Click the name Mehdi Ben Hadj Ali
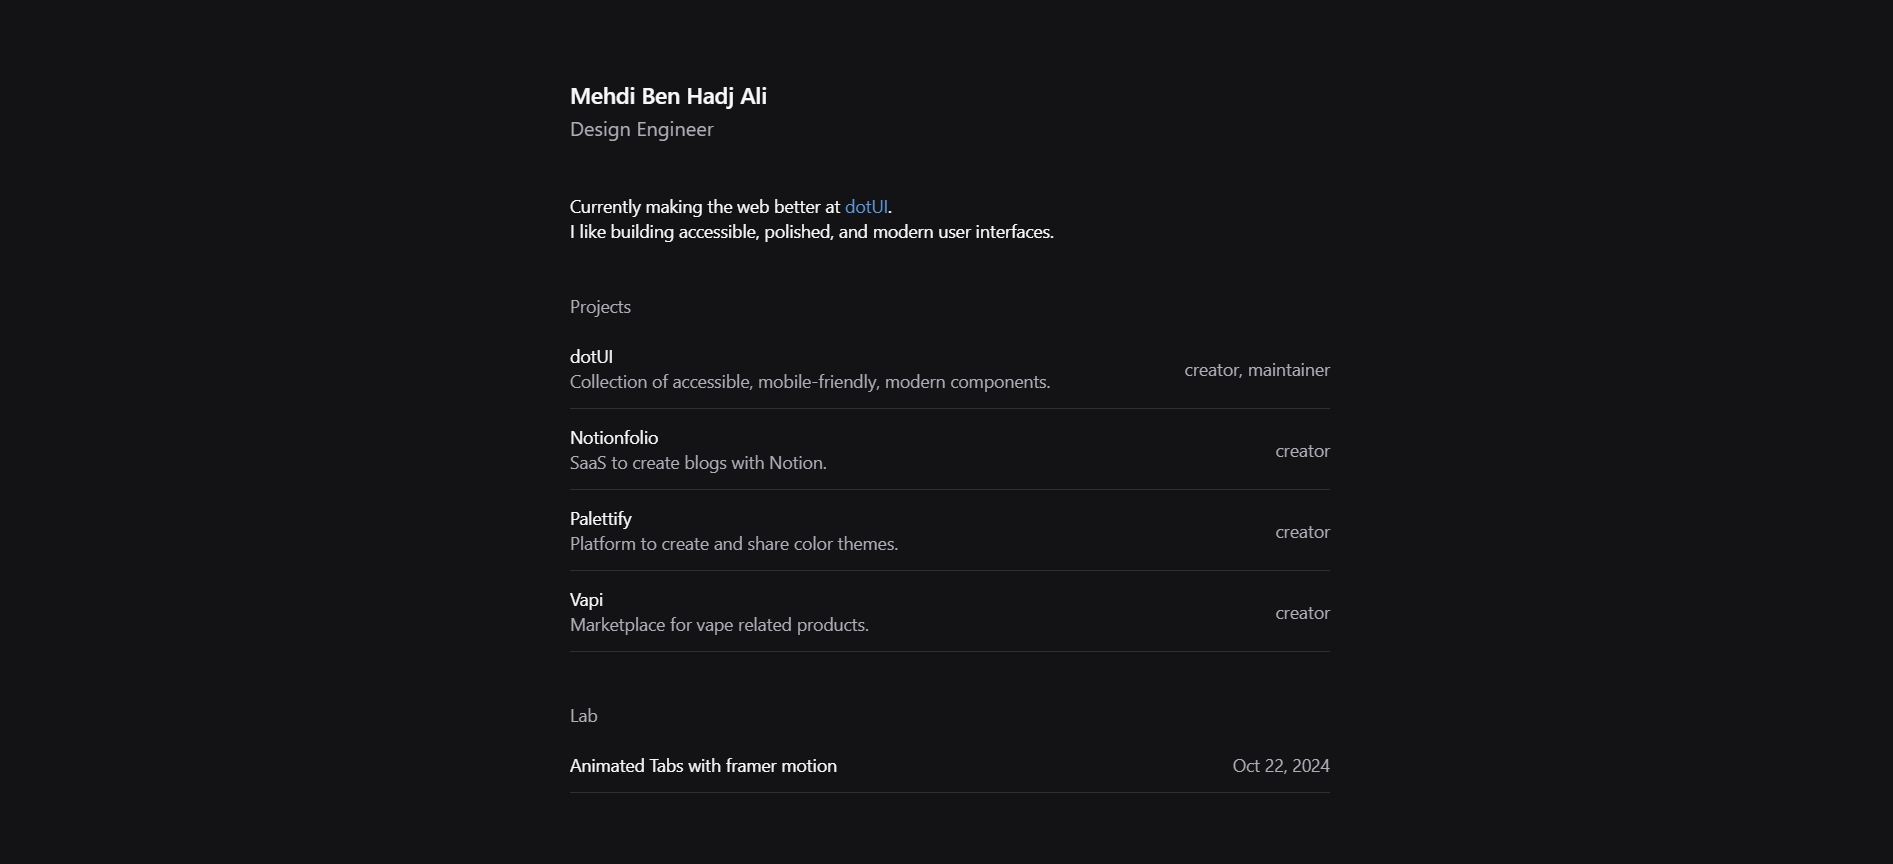 (x=668, y=97)
